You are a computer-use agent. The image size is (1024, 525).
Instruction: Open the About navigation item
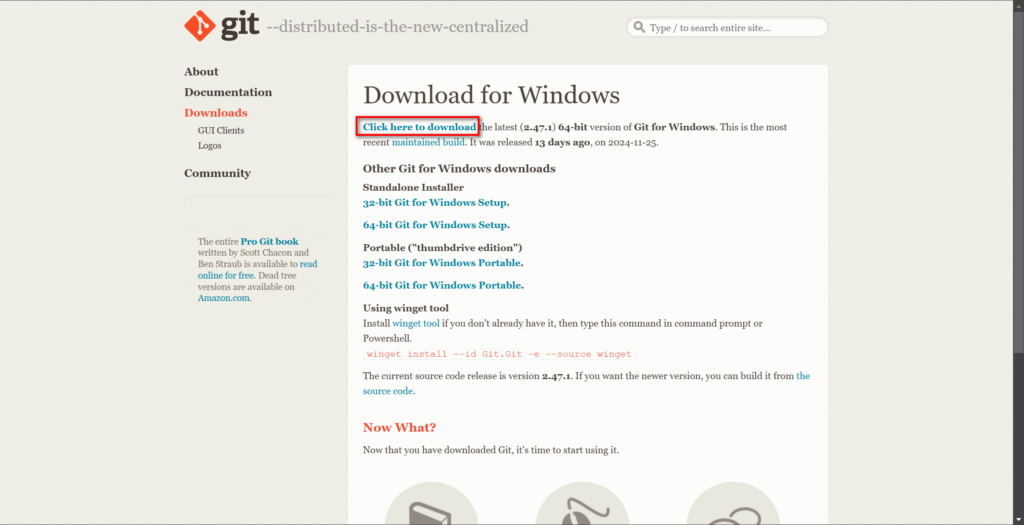pos(201,72)
